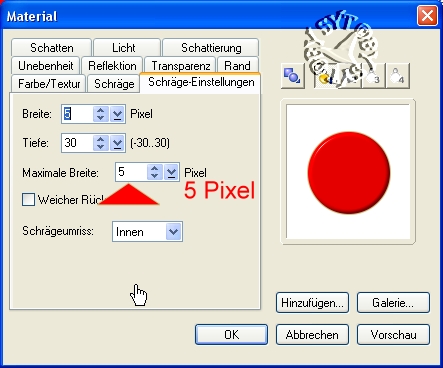The image size is (443, 368).
Task: Go to the Transparenz tab
Action: (x=181, y=66)
